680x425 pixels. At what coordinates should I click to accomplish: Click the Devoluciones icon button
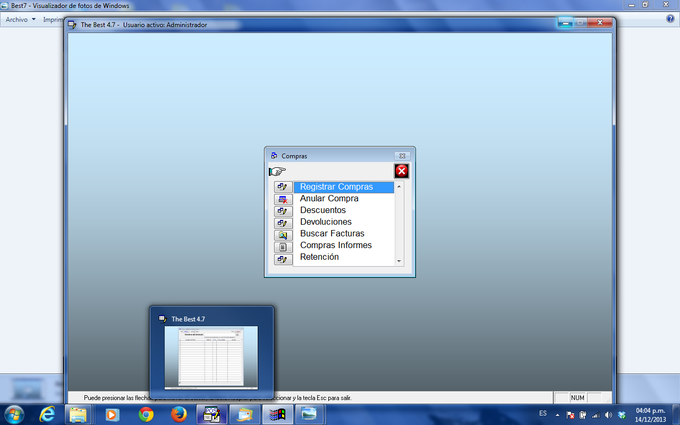tap(283, 223)
